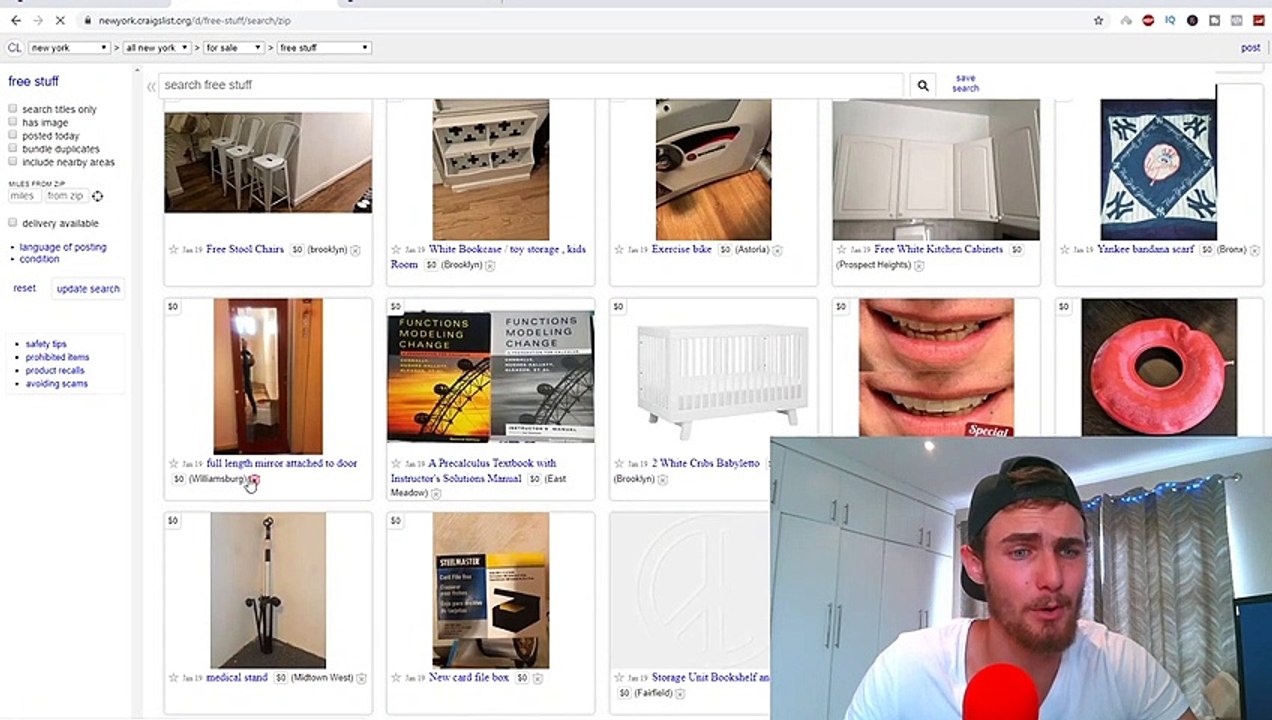Hide the full length mirror posting
The height and width of the screenshot is (720, 1272).
click(254, 480)
